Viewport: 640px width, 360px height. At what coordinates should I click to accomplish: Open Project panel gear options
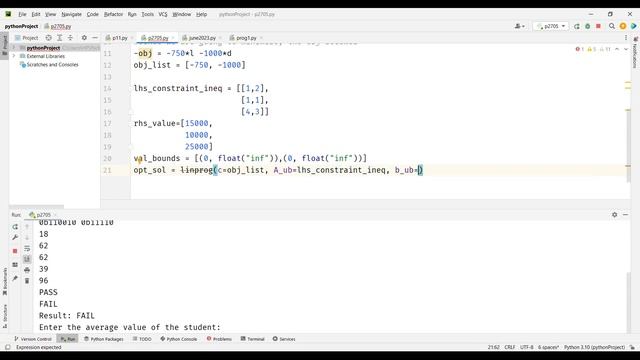click(x=84, y=38)
